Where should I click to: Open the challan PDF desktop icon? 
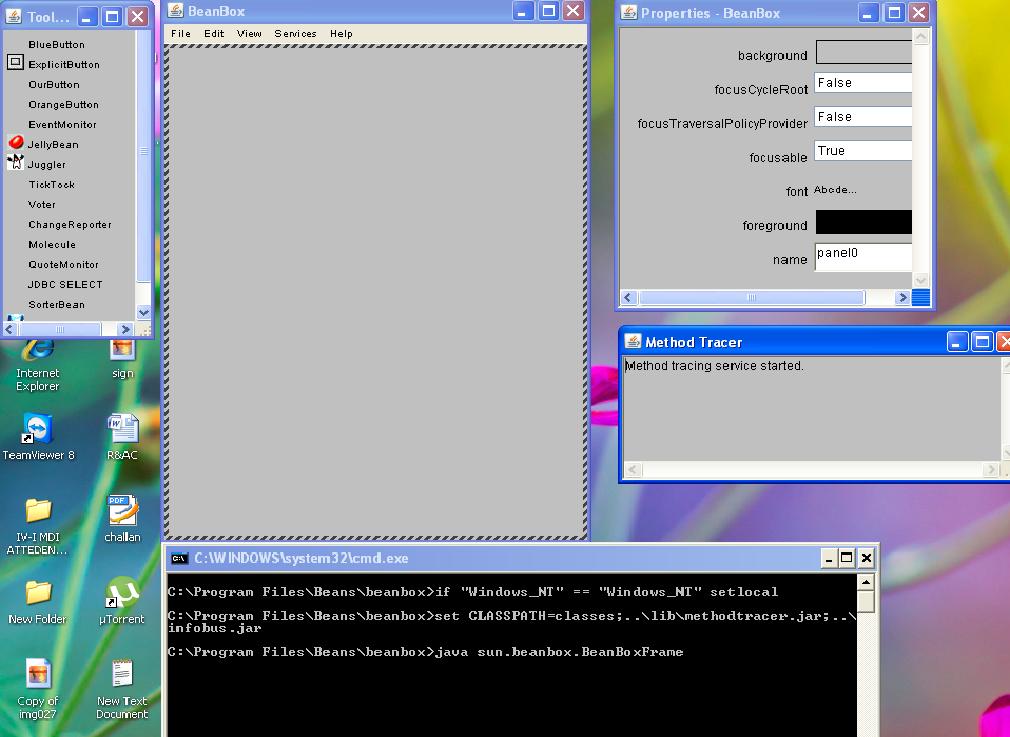(122, 510)
